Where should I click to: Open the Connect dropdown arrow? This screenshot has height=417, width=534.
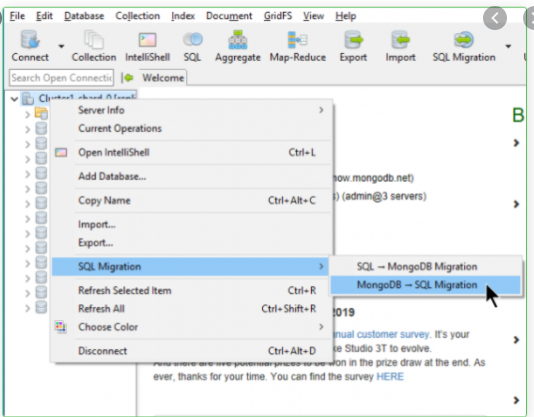tap(61, 46)
